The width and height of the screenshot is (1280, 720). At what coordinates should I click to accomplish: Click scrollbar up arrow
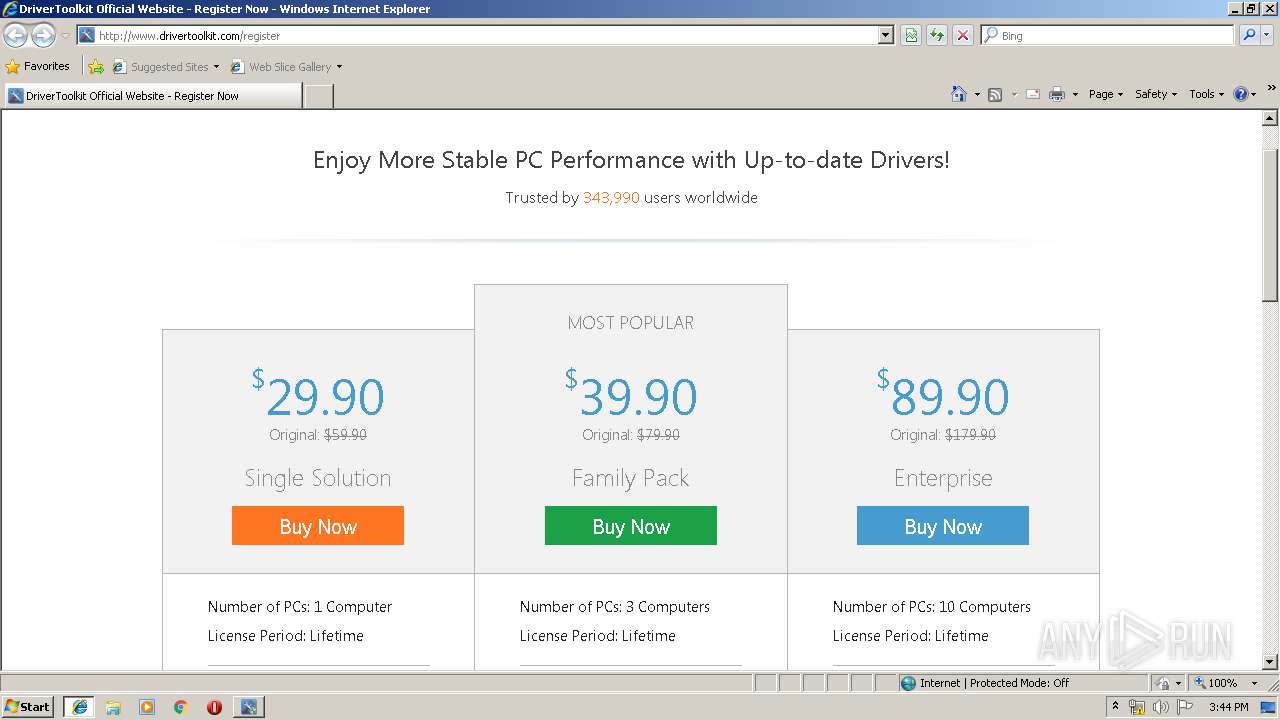pos(1270,118)
